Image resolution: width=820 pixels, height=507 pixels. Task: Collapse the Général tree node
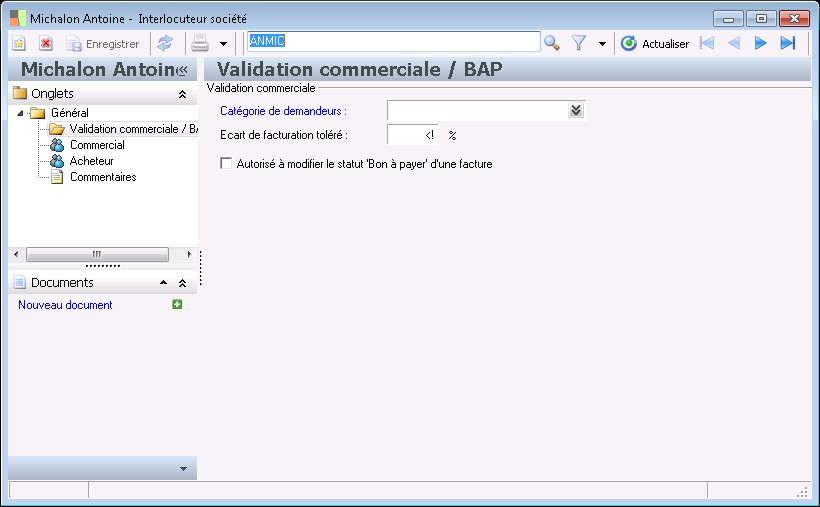click(x=20, y=113)
